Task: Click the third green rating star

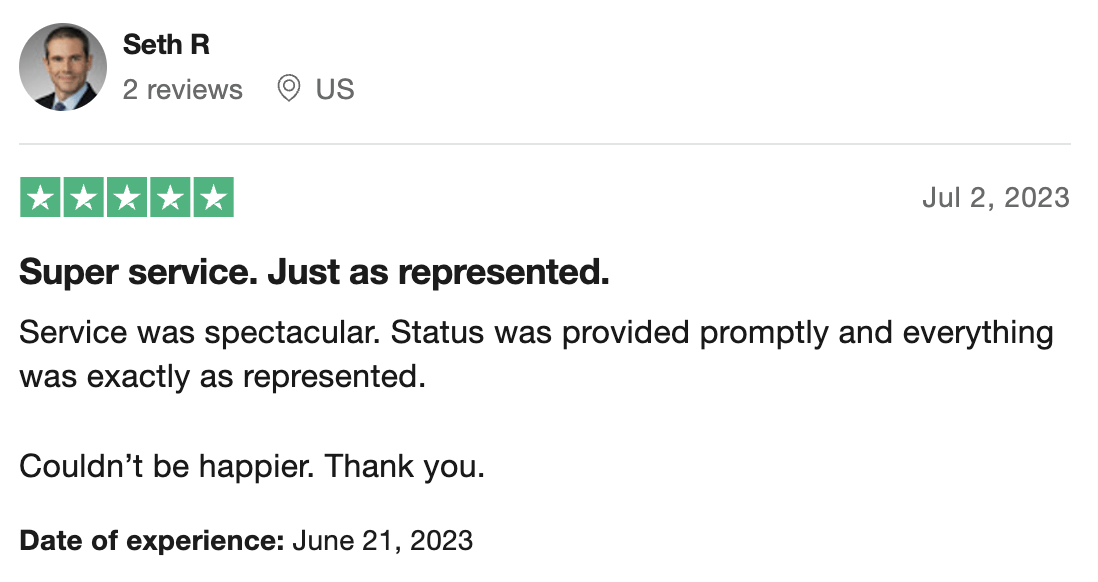Action: (127, 198)
